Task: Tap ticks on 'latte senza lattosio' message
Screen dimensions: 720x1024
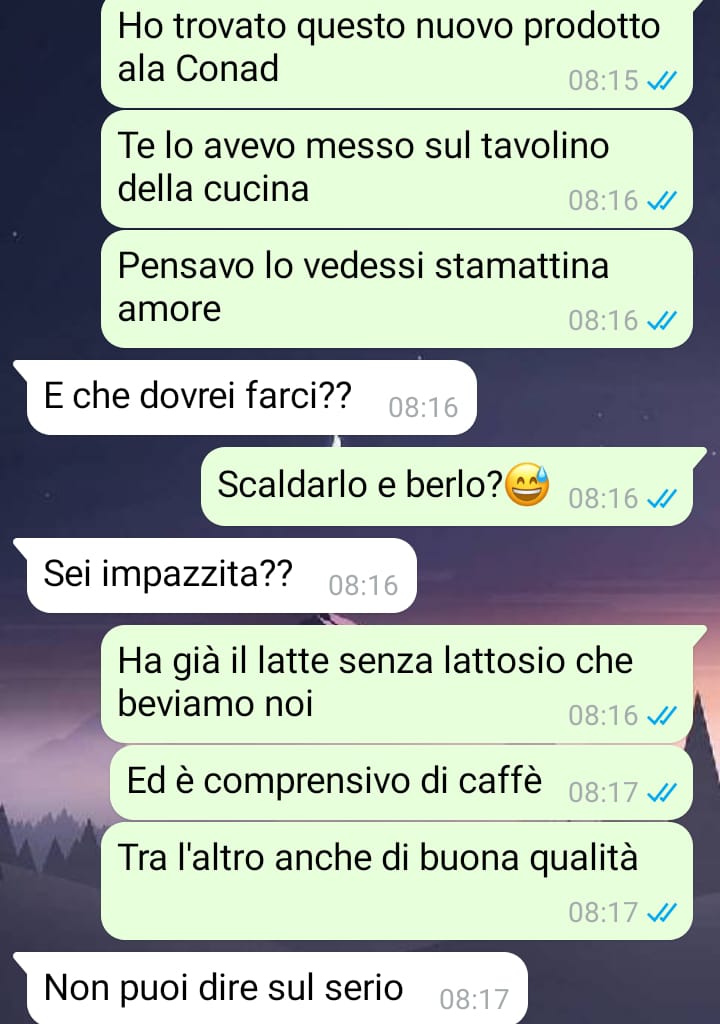Action: [x=661, y=716]
